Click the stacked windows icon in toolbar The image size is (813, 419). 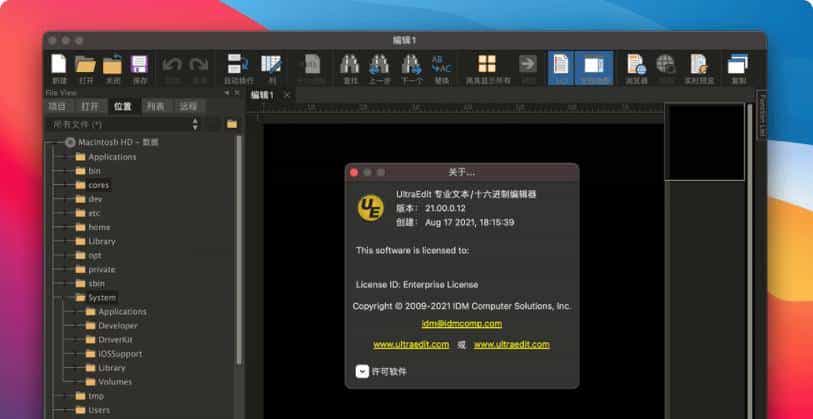click(x=738, y=64)
